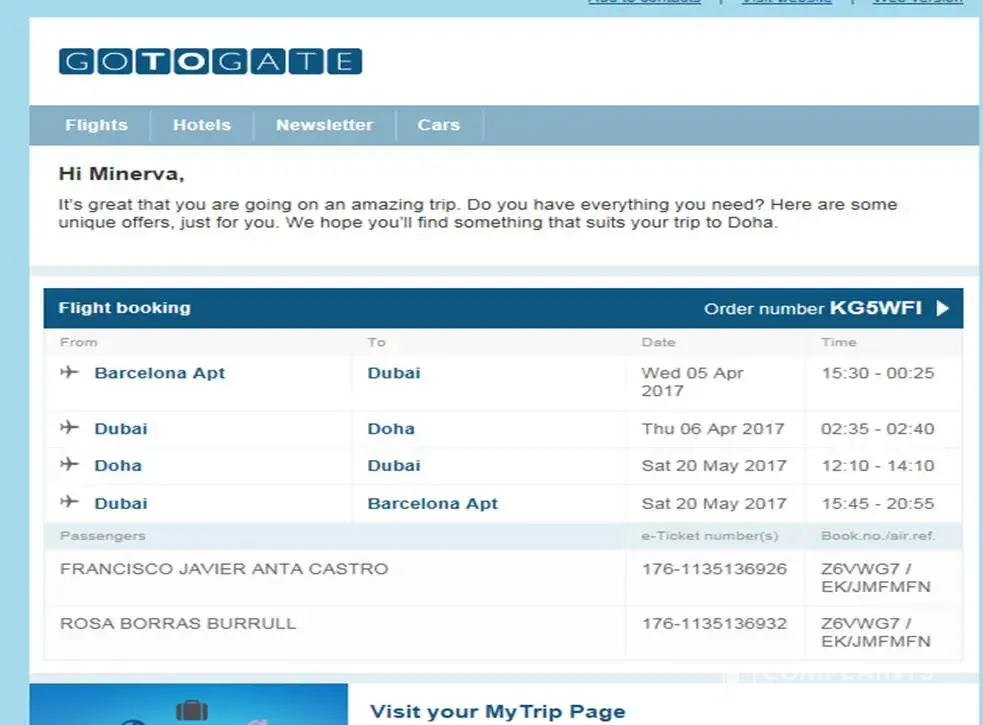Click the Gotogate logo
The height and width of the screenshot is (725, 983).
[210, 61]
